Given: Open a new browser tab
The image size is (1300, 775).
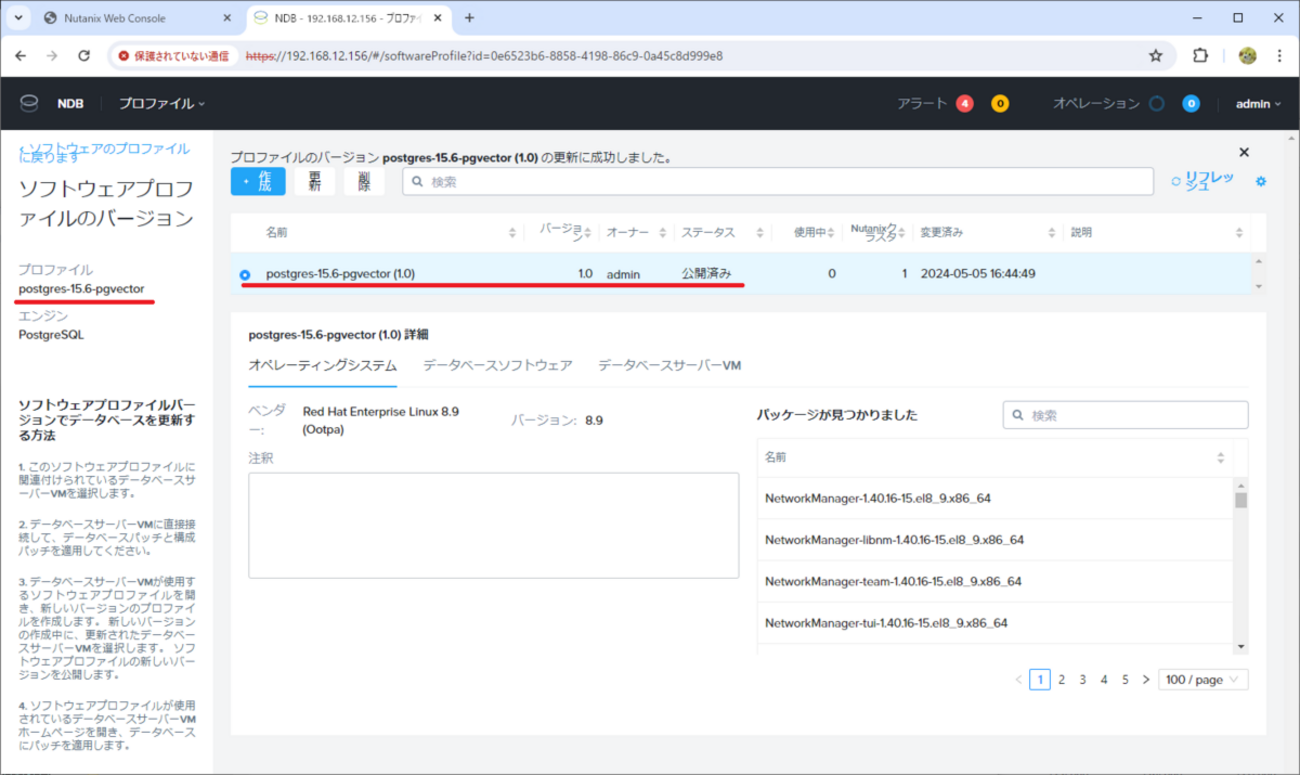Looking at the screenshot, I should click(469, 18).
